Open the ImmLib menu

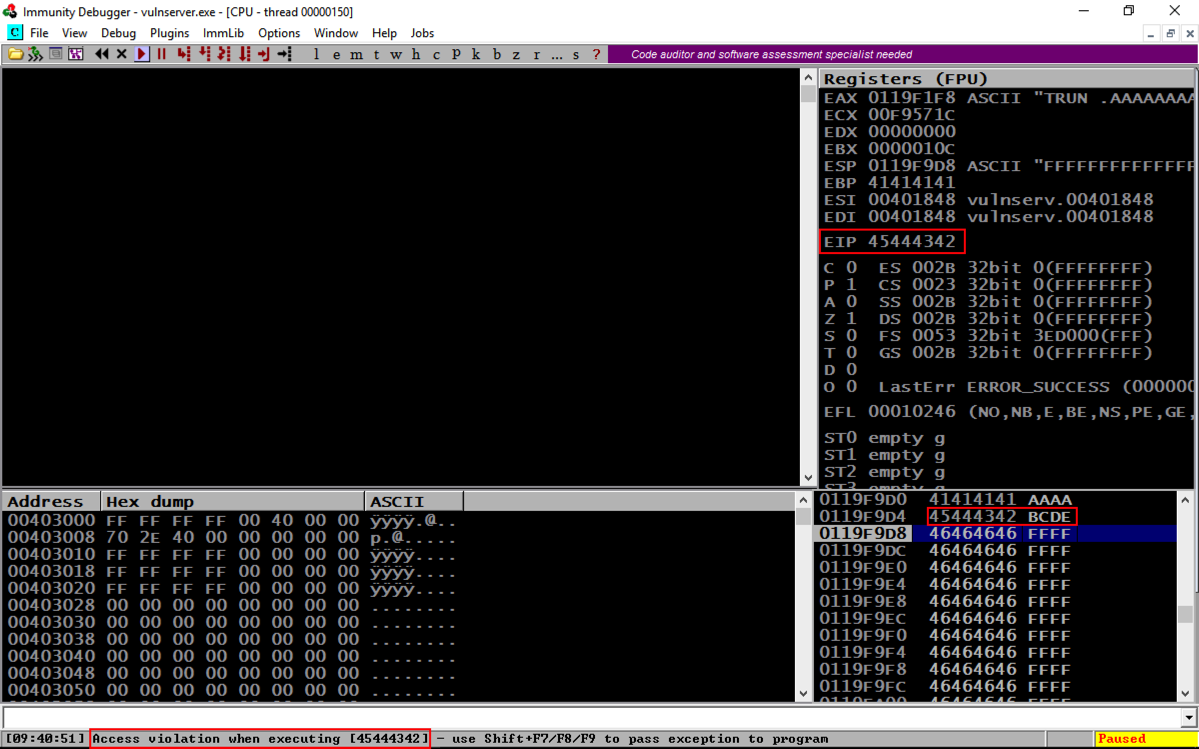223,33
